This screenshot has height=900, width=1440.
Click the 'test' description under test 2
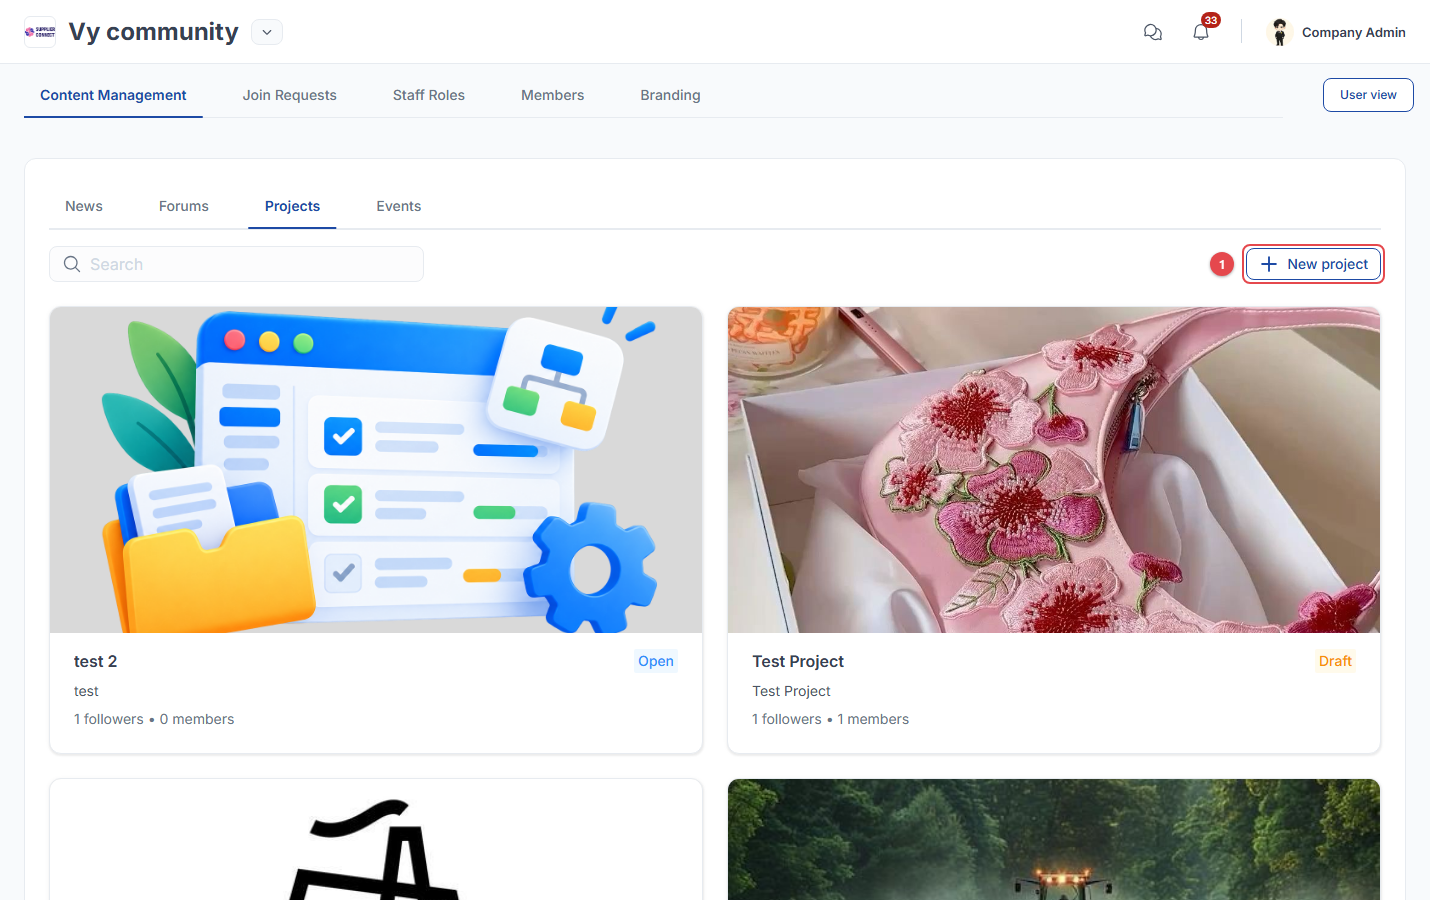tap(86, 691)
